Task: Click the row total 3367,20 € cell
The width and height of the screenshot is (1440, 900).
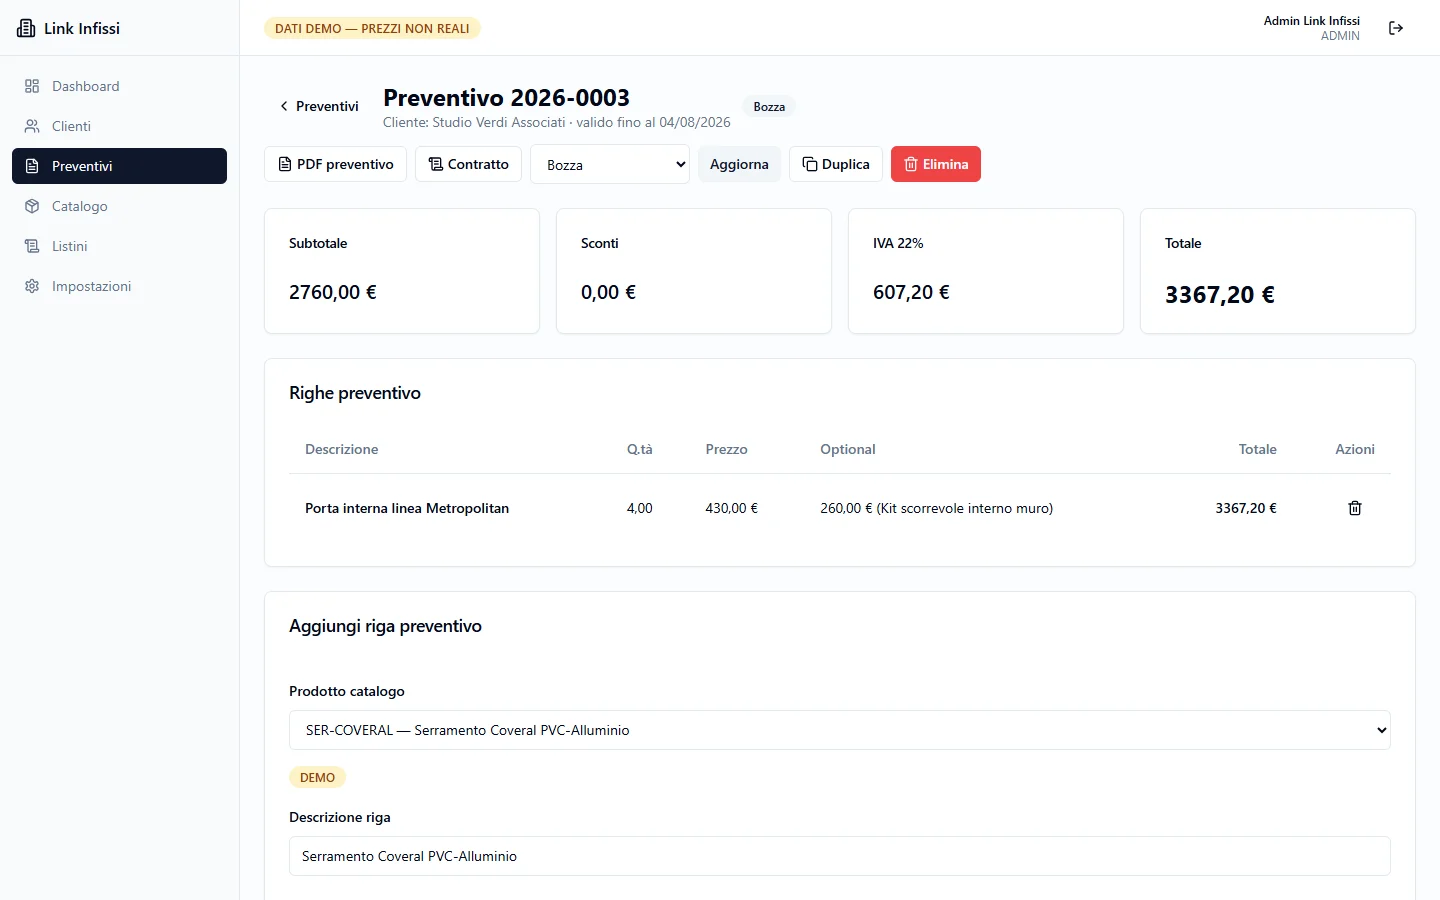Action: coord(1246,508)
